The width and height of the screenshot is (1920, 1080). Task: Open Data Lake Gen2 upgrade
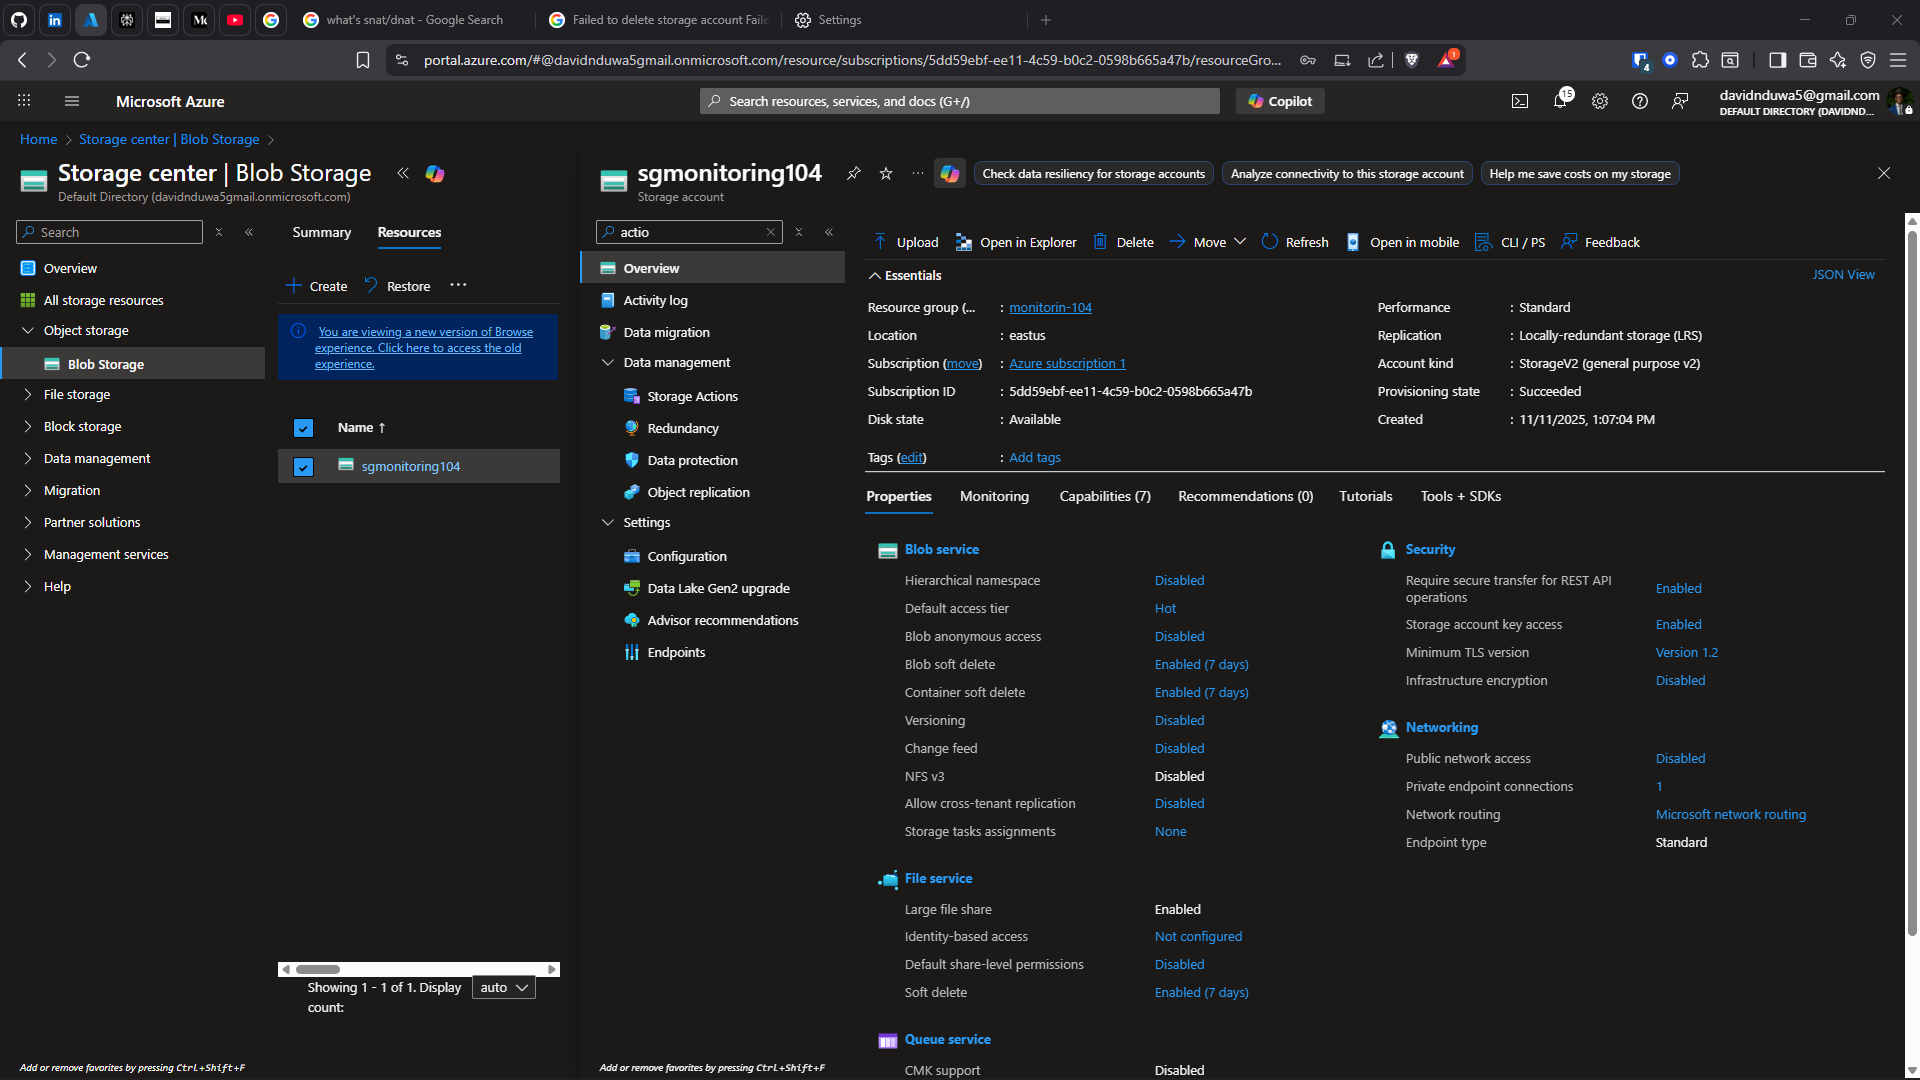pyautogui.click(x=718, y=588)
